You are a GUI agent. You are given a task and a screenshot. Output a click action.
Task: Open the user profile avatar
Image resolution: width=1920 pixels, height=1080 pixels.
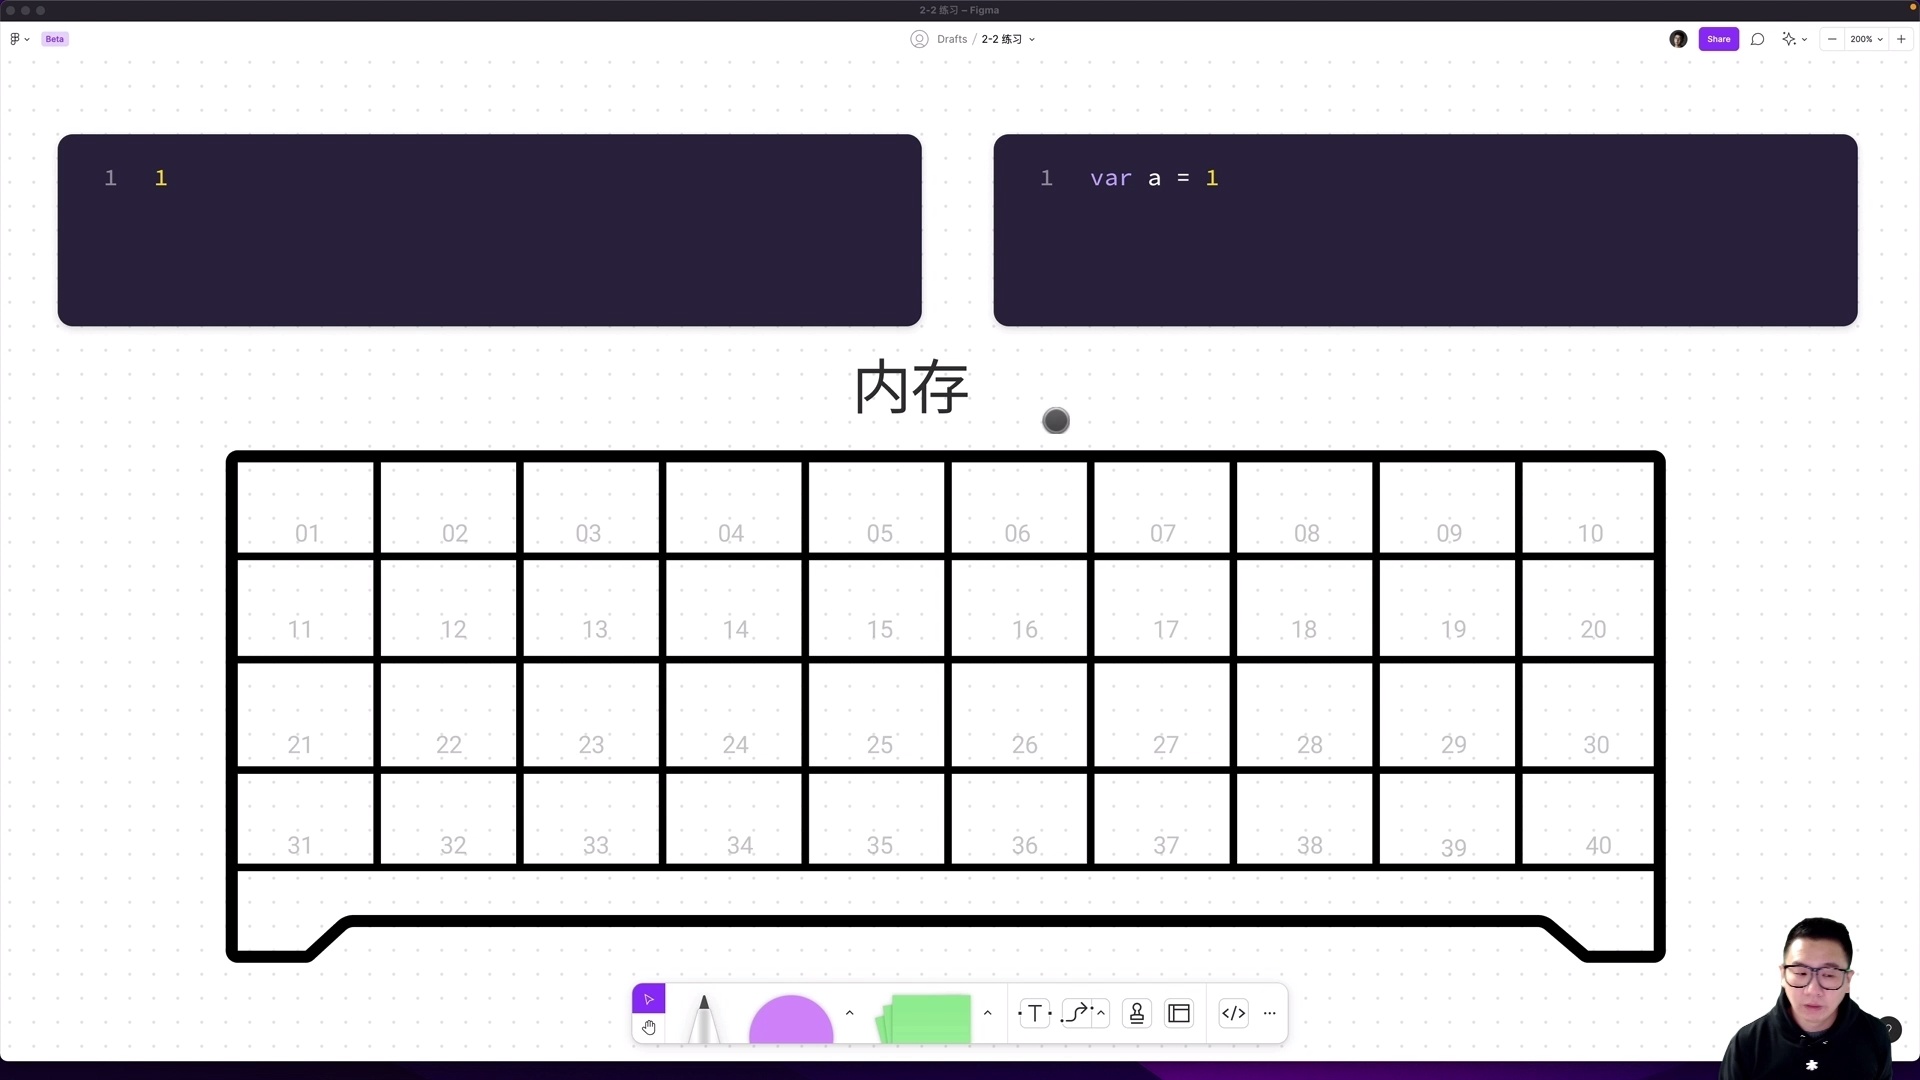point(1678,39)
